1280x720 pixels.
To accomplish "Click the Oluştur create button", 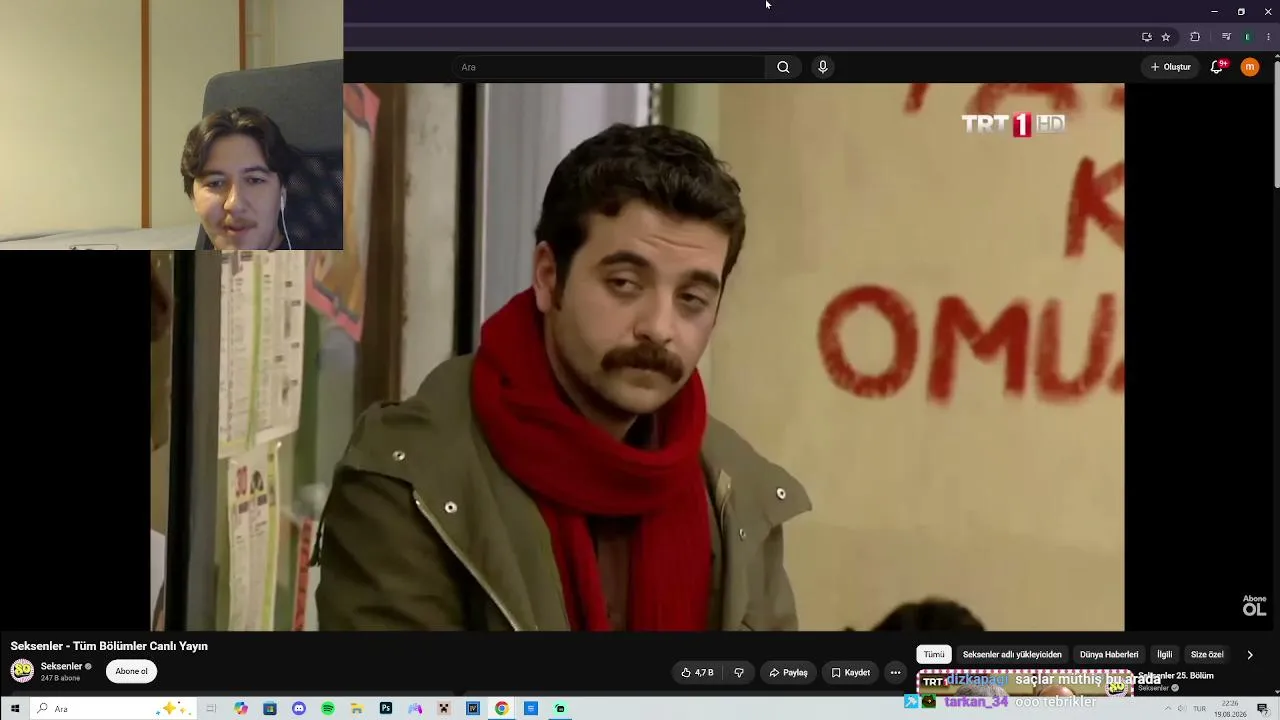I will point(1171,67).
